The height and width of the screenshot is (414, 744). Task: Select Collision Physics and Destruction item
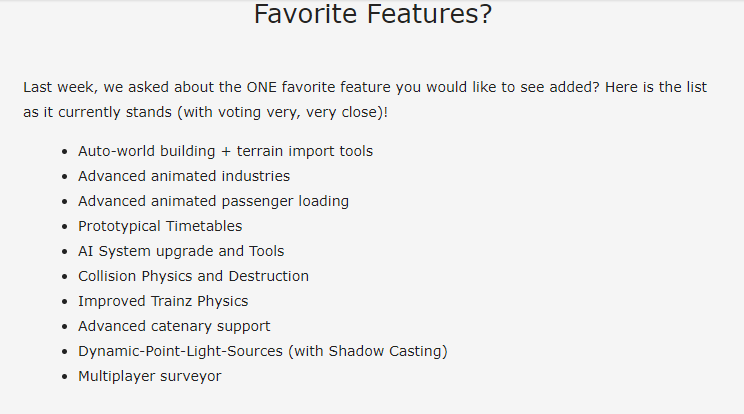[x=193, y=276]
